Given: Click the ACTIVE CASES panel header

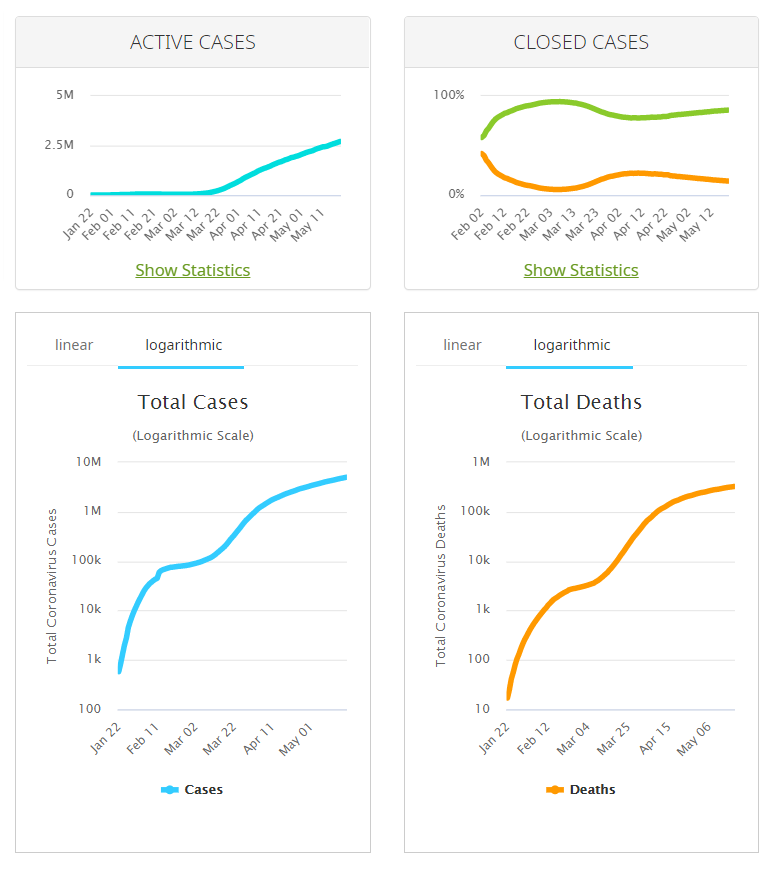Looking at the screenshot, I should [193, 42].
